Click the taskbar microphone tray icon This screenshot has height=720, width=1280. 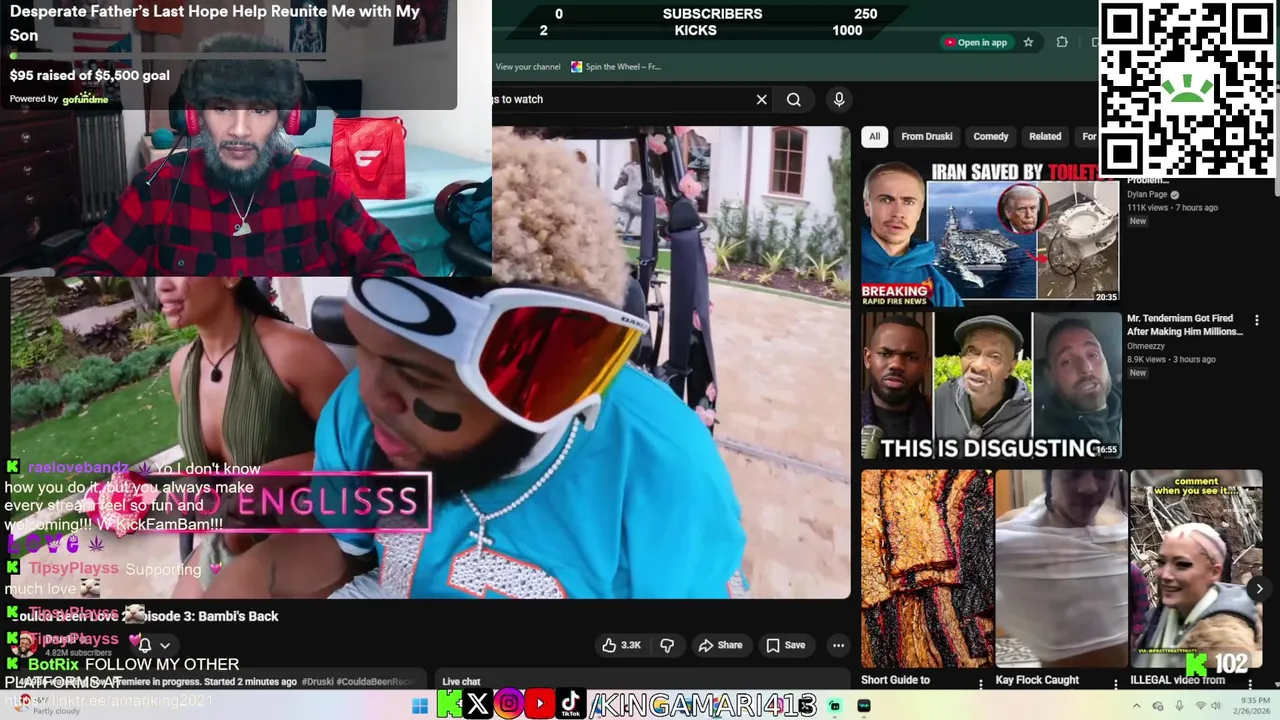(1178, 706)
